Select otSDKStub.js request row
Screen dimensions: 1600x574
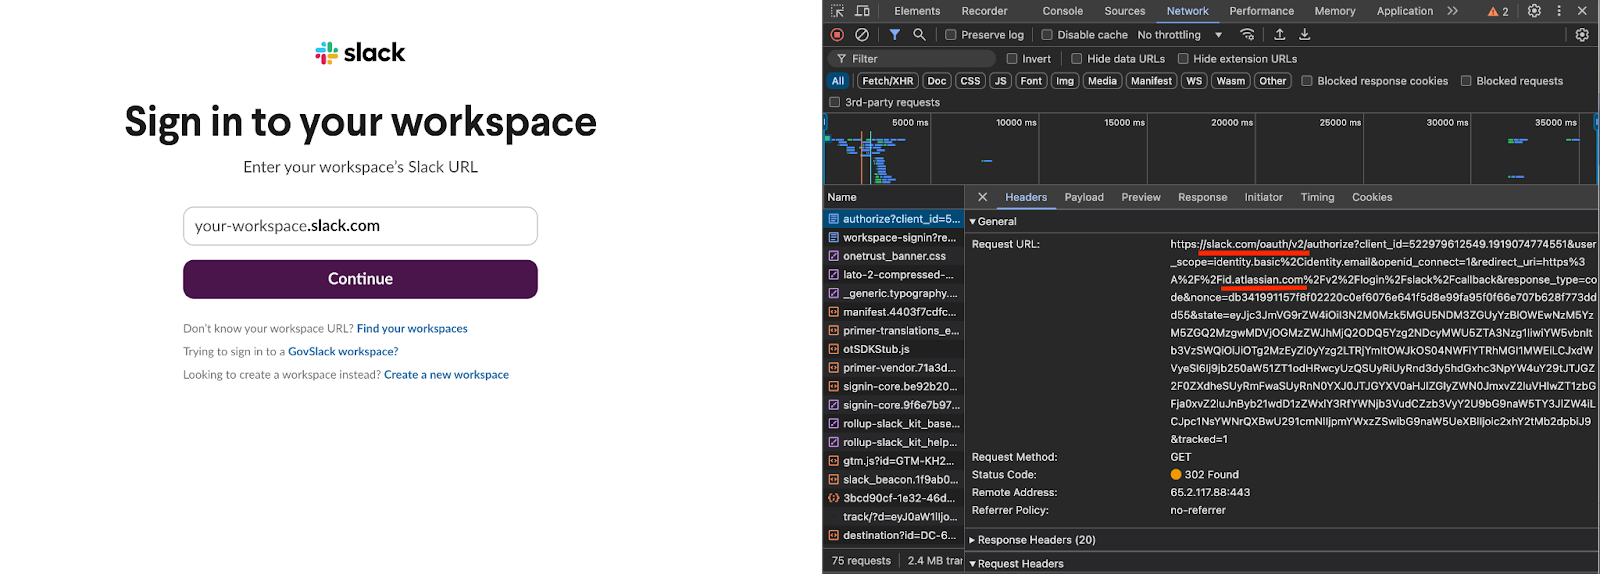pyautogui.click(x=894, y=349)
